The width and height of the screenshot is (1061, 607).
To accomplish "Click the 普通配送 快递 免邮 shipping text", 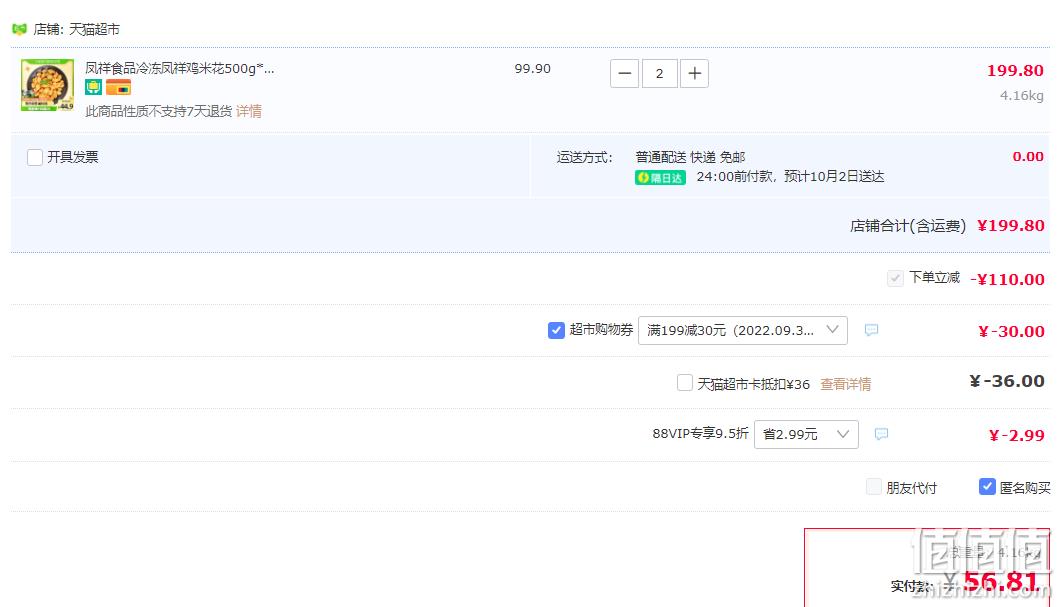I will [x=690, y=157].
